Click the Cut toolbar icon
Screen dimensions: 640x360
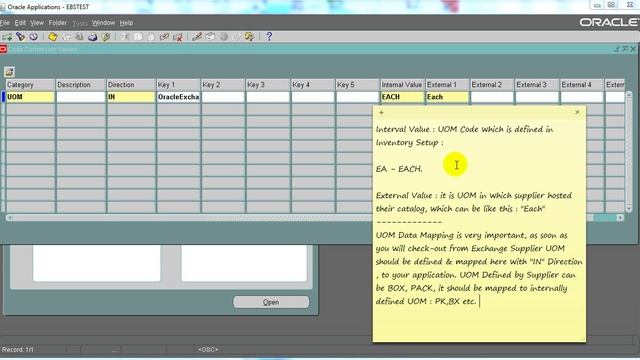(125, 37)
